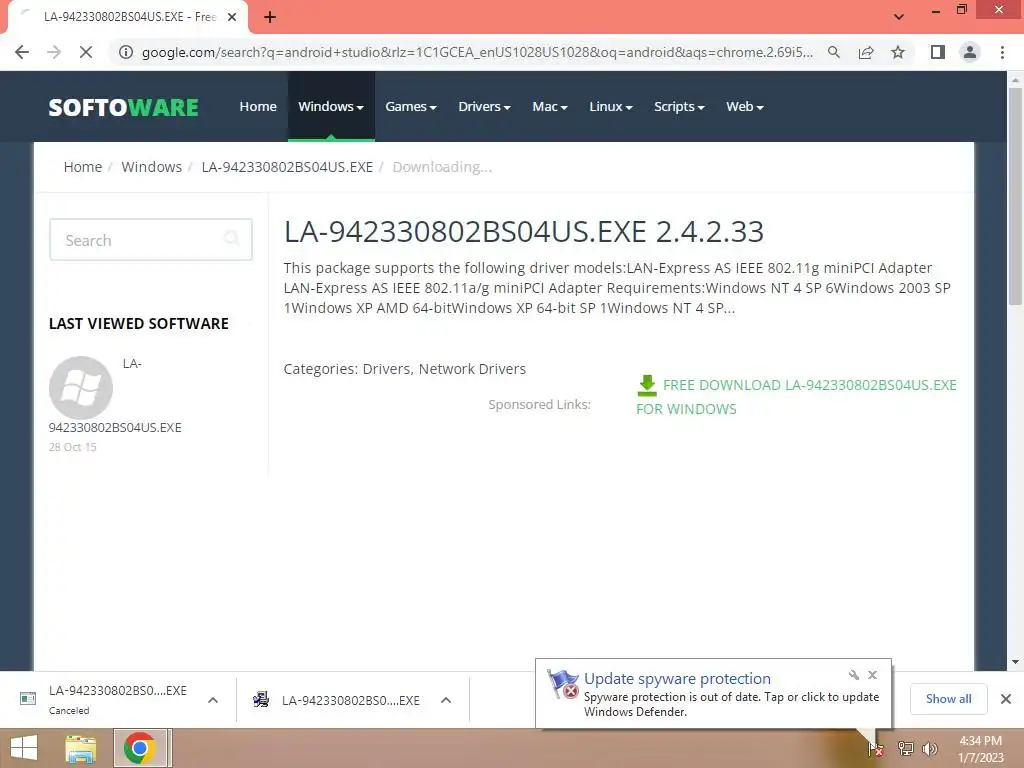This screenshot has width=1024, height=768.
Task: Open network status tray icon
Action: pos(906,749)
